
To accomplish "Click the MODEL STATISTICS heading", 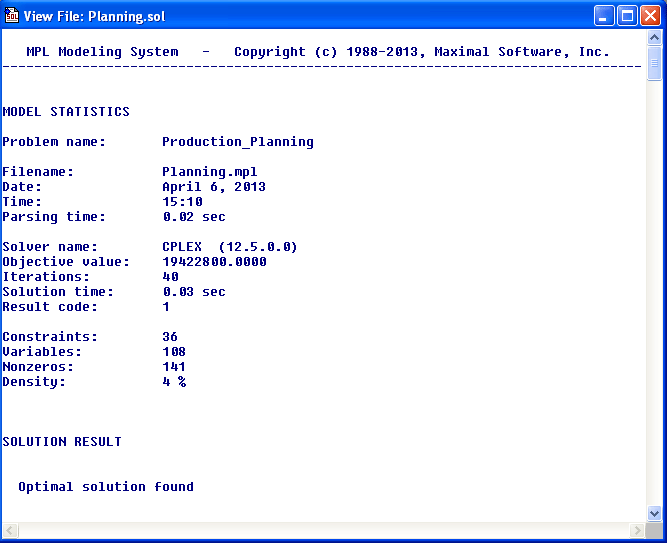I will coord(66,112).
